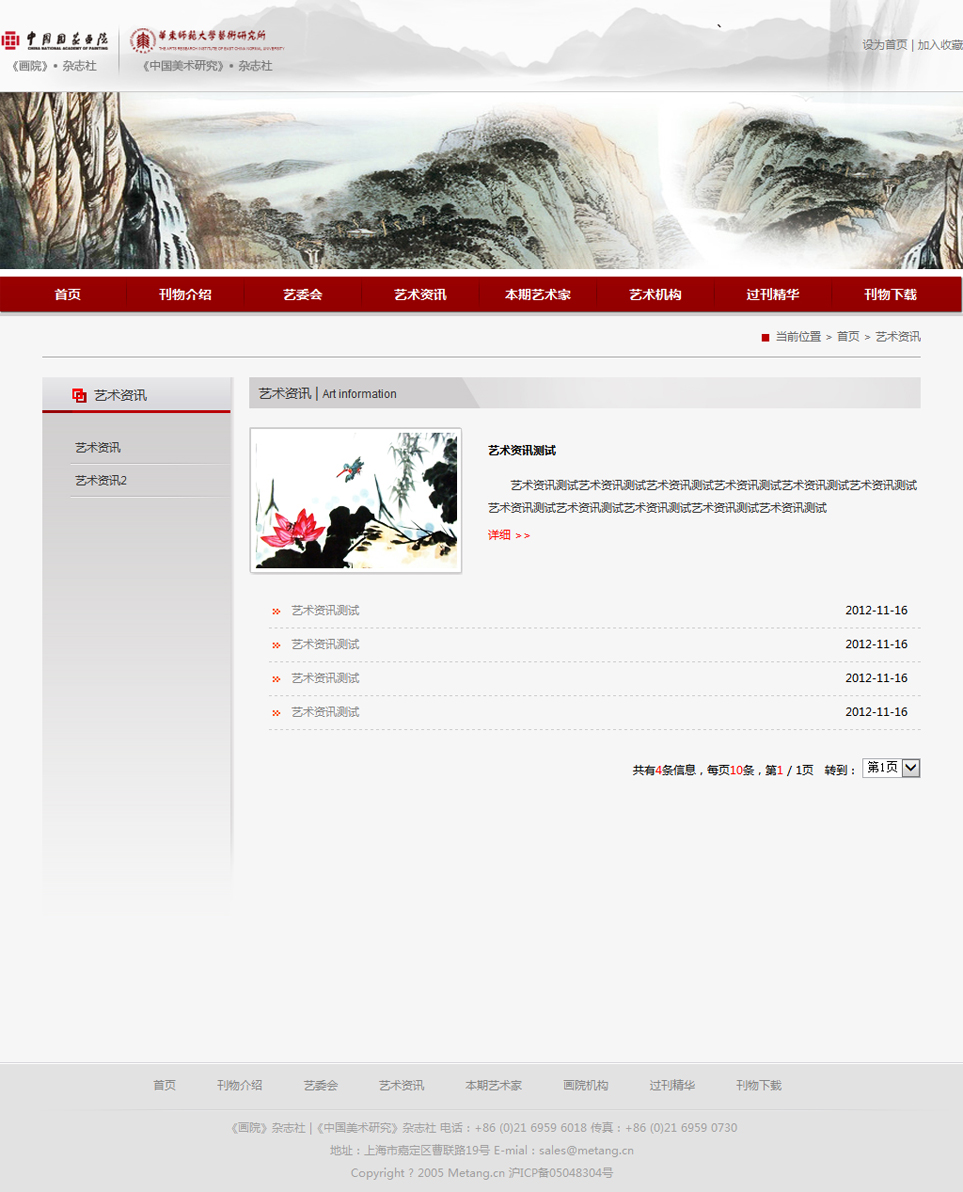Click 艺术资讯 in the breadcrumb trail
The height and width of the screenshot is (1192, 963).
coord(898,337)
